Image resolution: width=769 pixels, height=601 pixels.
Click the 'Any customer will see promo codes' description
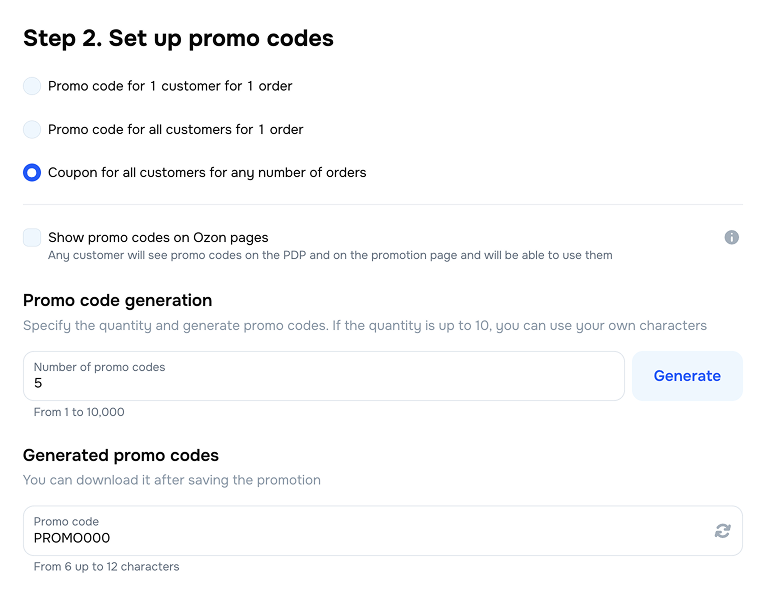point(330,255)
